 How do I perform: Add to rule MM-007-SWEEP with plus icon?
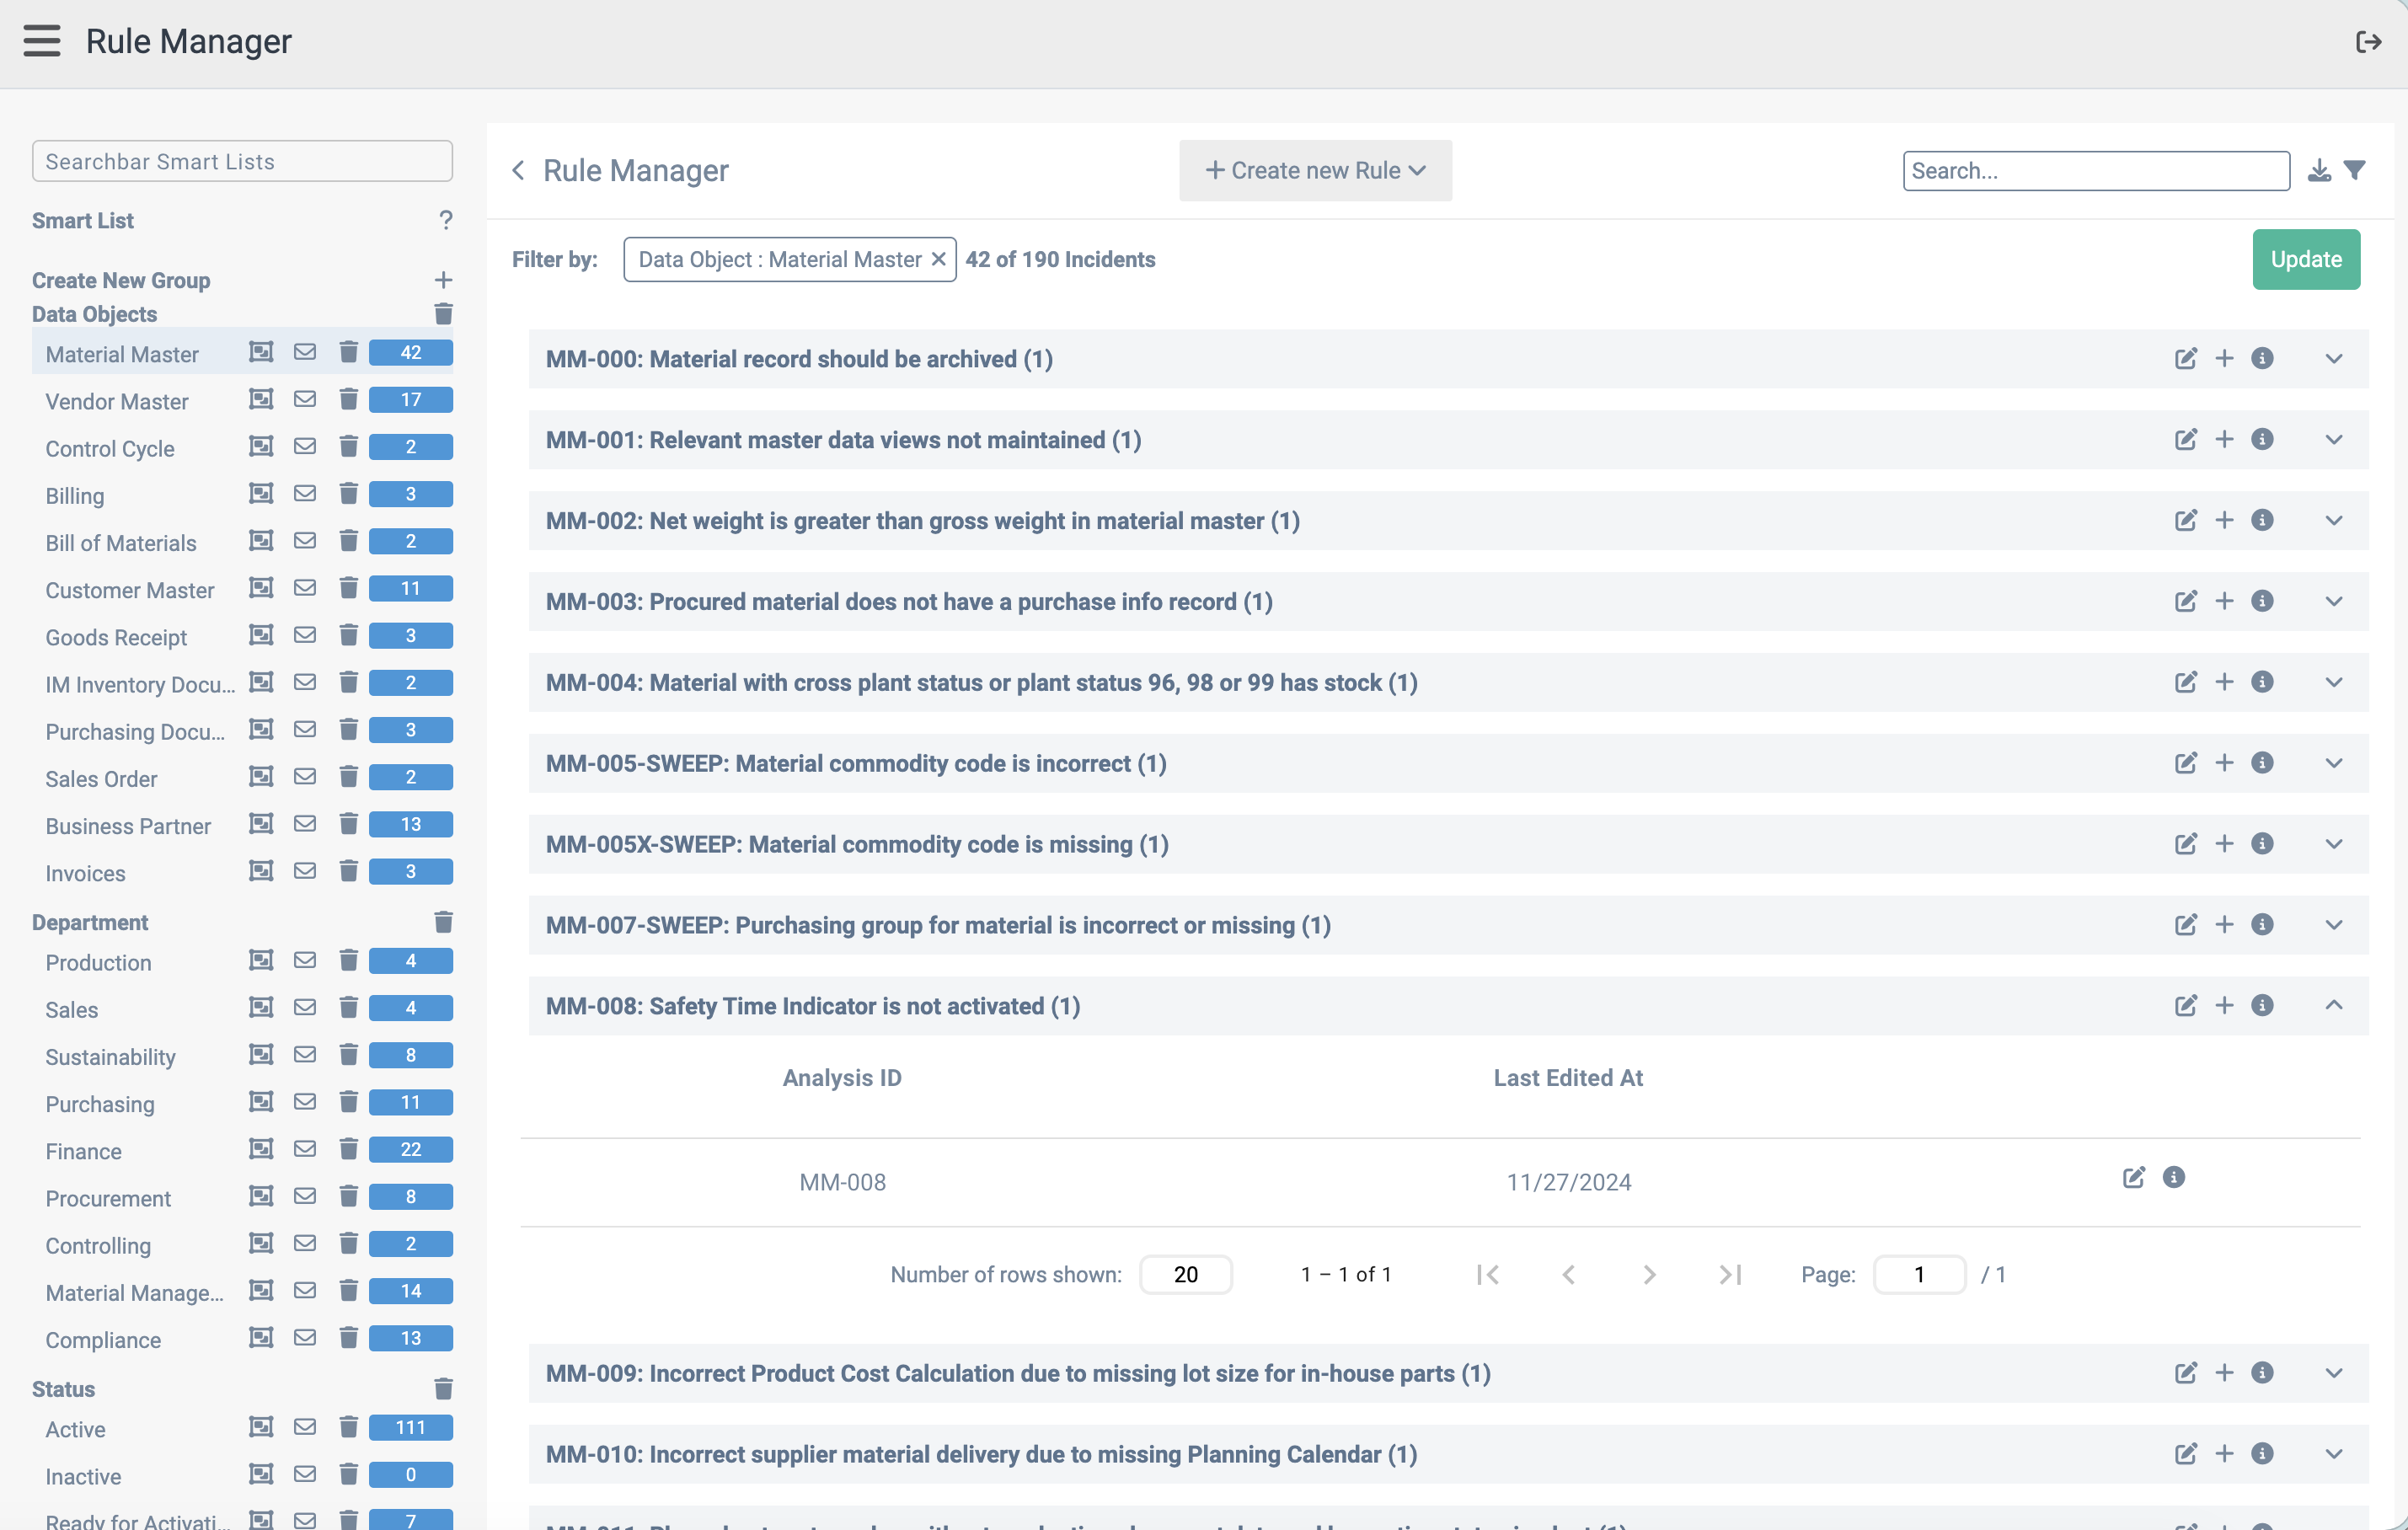(x=2224, y=925)
